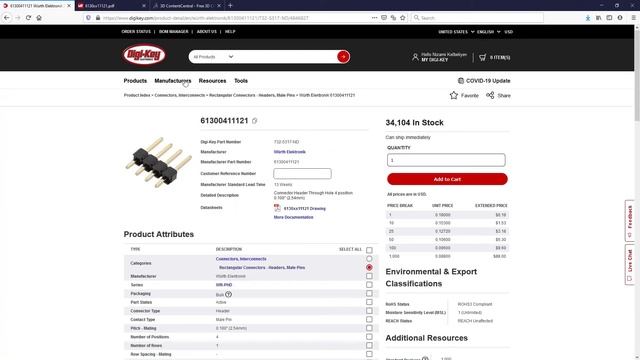640x360 pixels.
Task: Open the Feedback side tab
Action: tap(629, 220)
